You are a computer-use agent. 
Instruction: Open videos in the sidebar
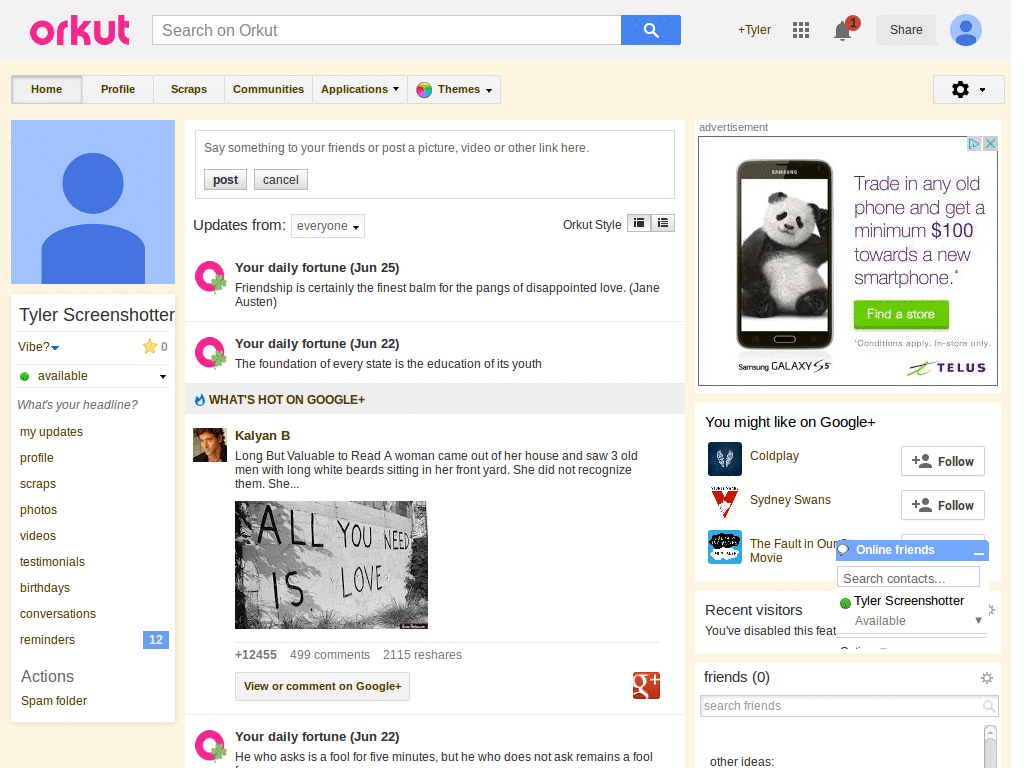38,536
